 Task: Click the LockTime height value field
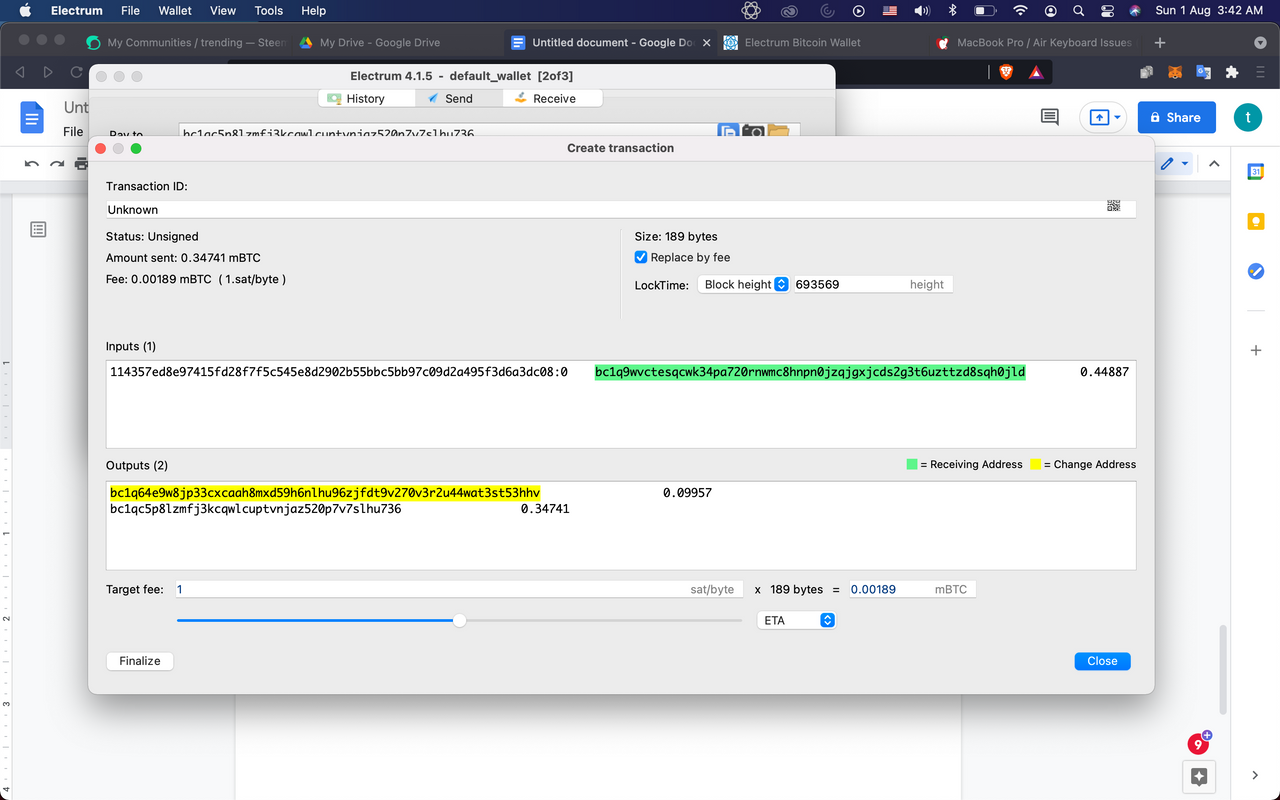873,284
